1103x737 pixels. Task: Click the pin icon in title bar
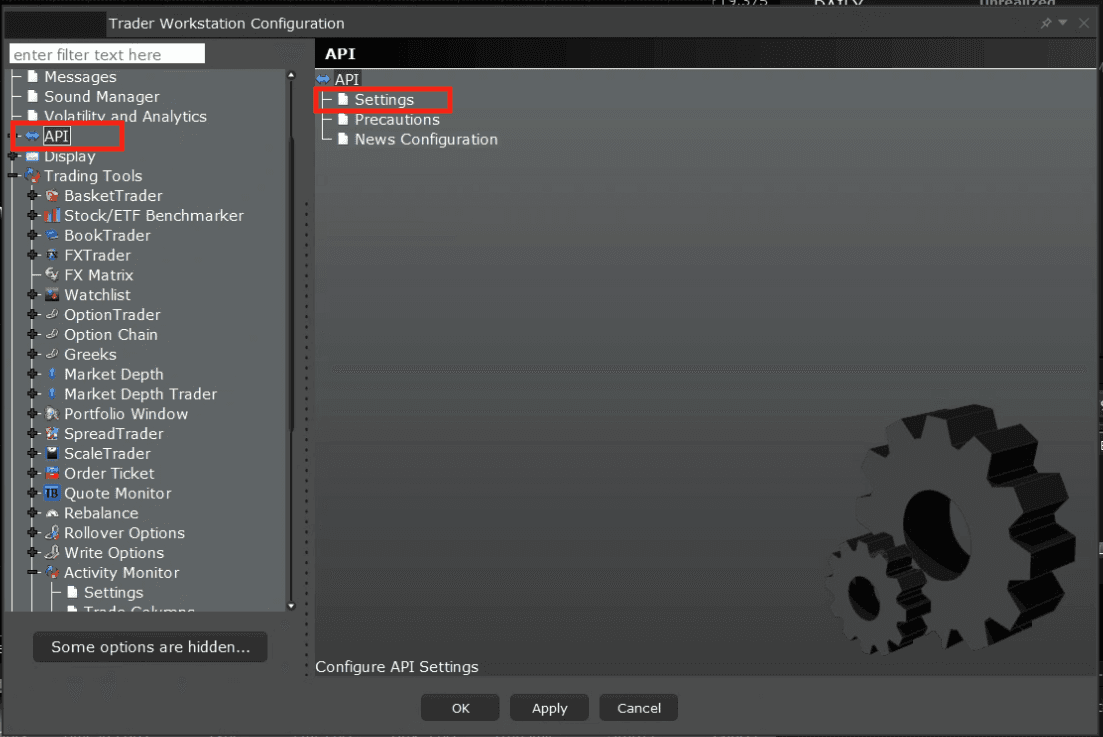[1046, 23]
